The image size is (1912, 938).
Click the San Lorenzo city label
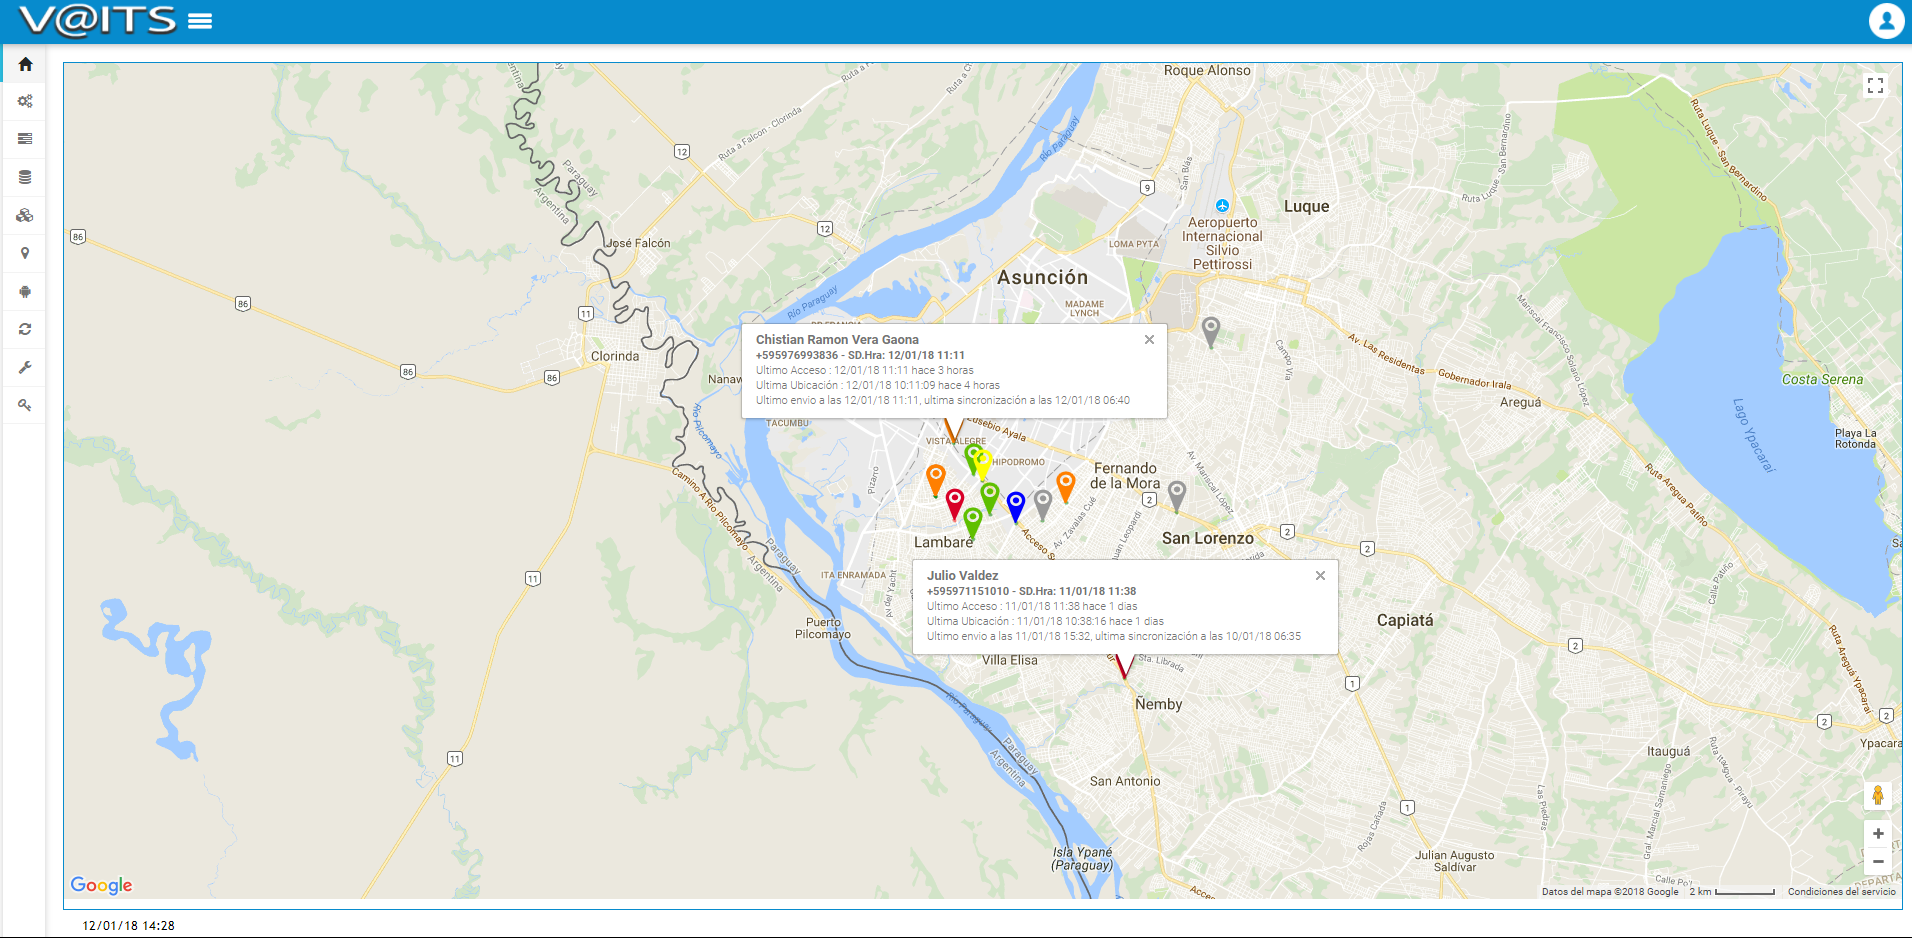(1207, 538)
